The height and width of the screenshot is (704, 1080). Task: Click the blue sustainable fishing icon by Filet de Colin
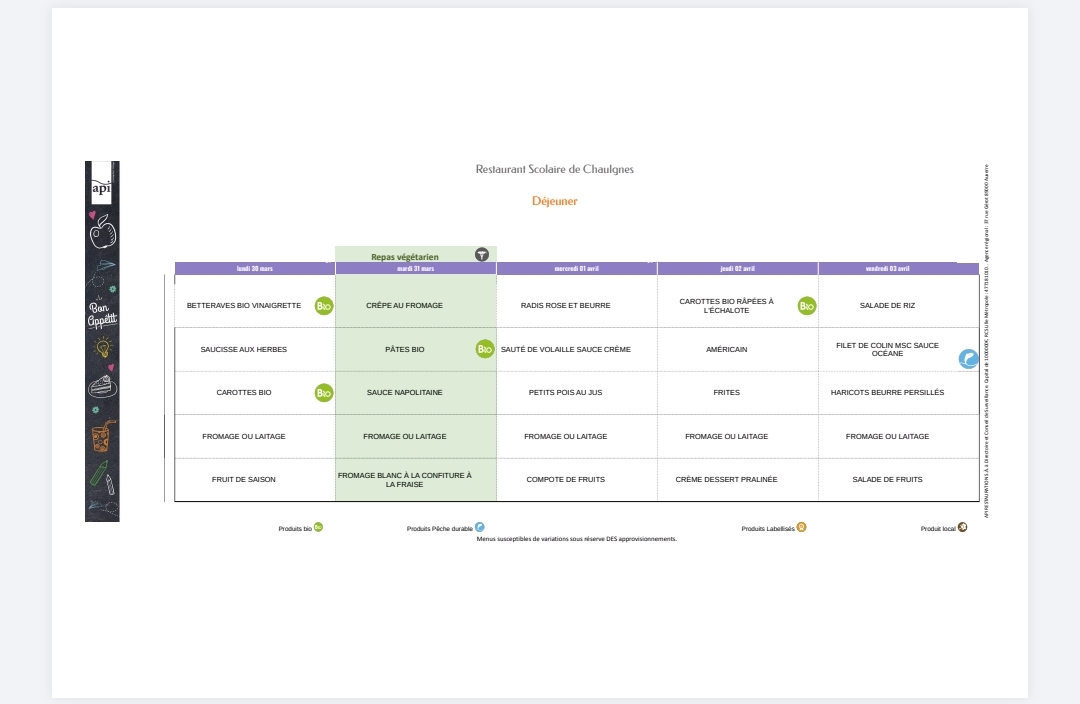968,359
